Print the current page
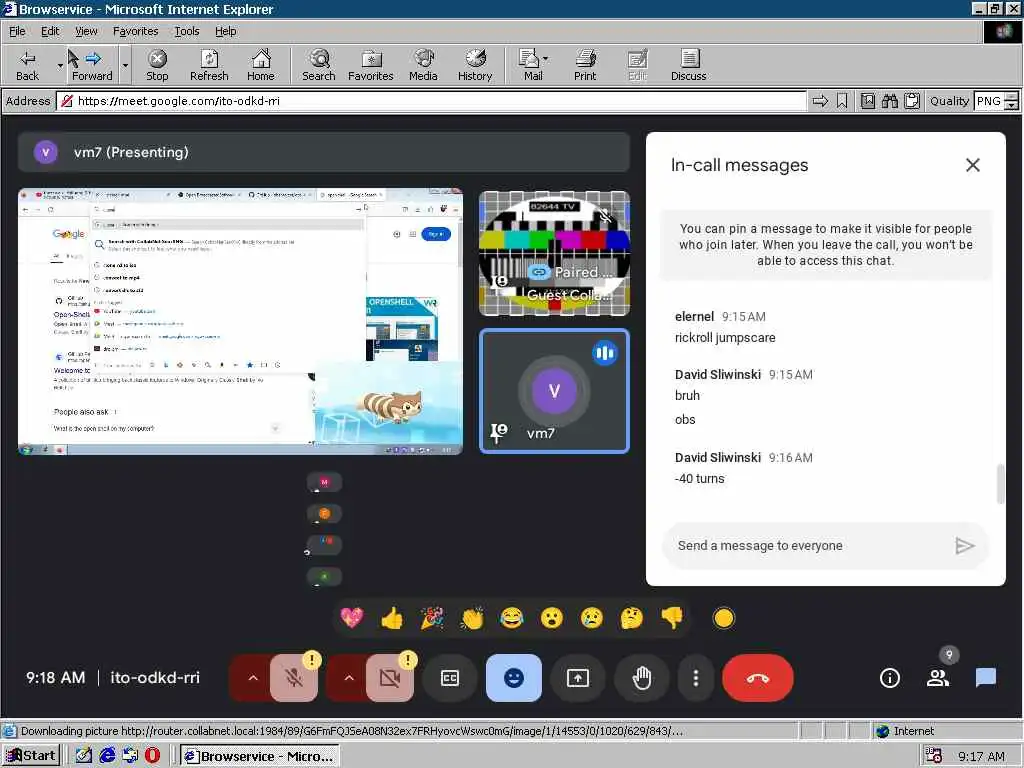This screenshot has width=1024, height=768. coord(585,65)
